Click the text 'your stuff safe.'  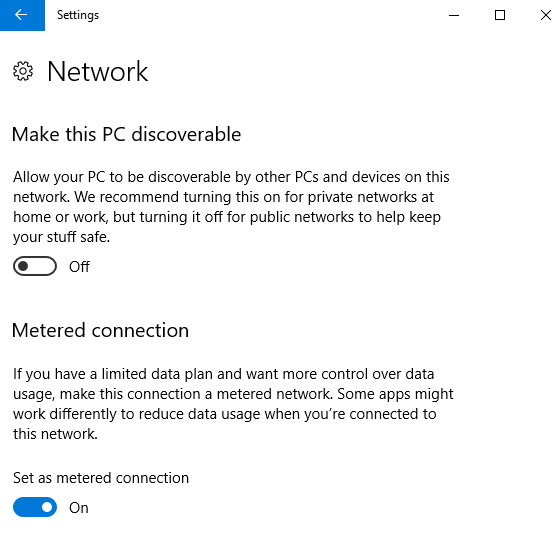(61, 237)
